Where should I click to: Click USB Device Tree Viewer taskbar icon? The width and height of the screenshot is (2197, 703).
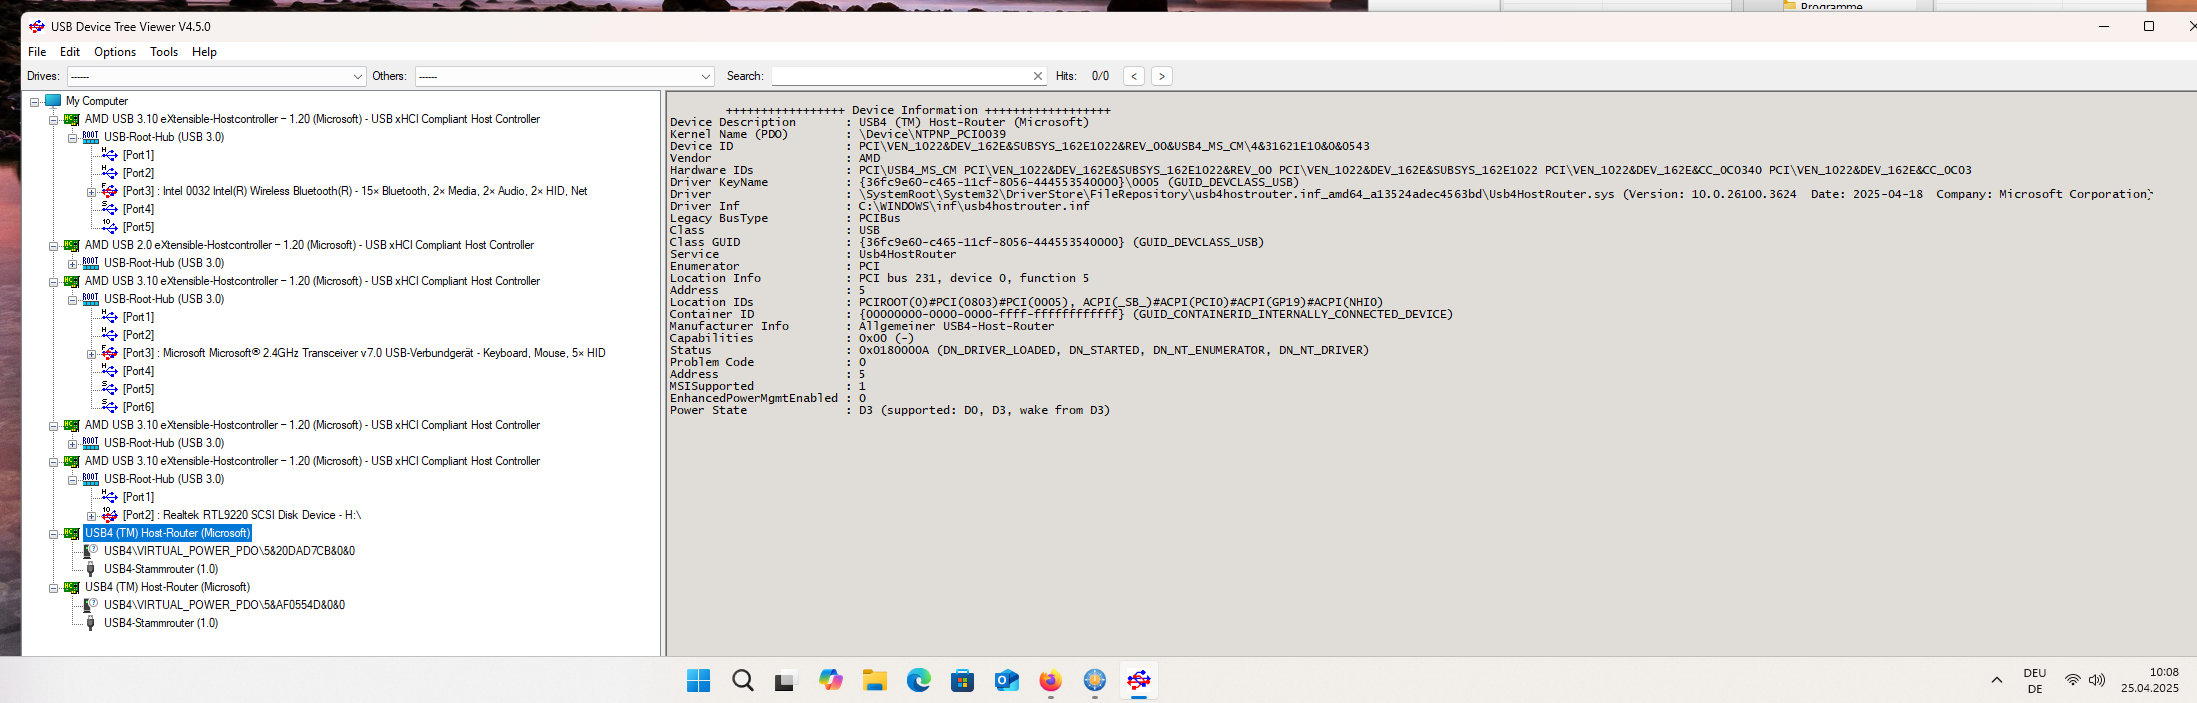(x=1138, y=681)
